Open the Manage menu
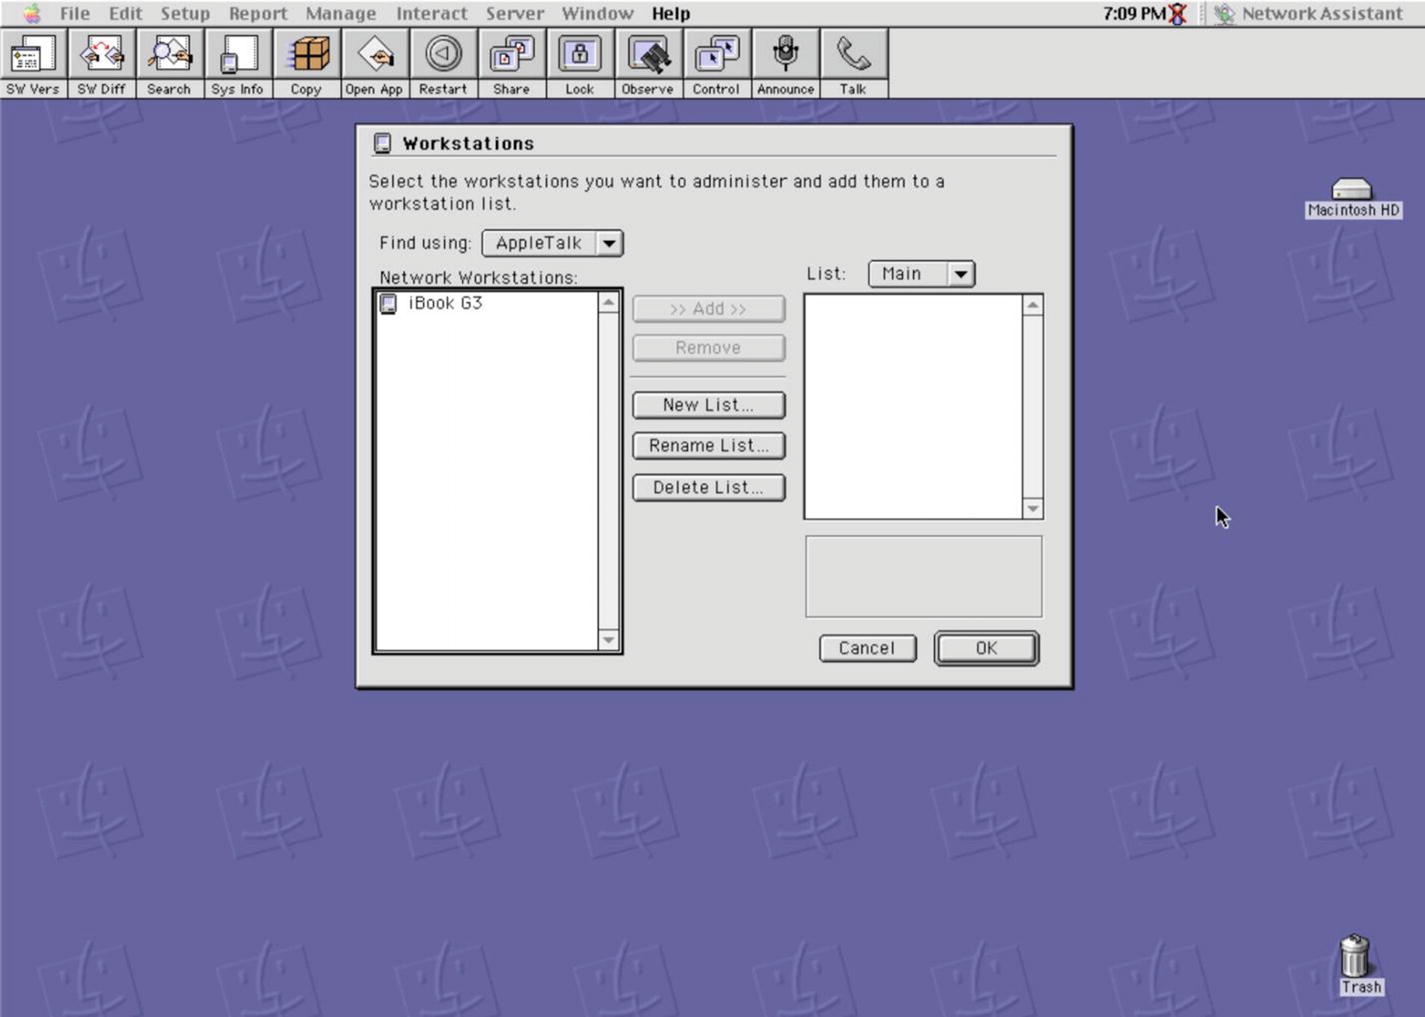1425x1017 pixels. [x=341, y=13]
